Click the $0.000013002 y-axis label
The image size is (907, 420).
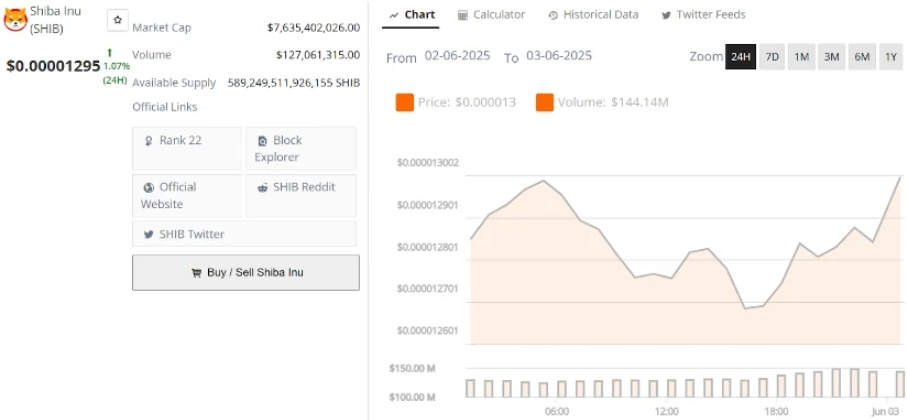pyautogui.click(x=427, y=163)
